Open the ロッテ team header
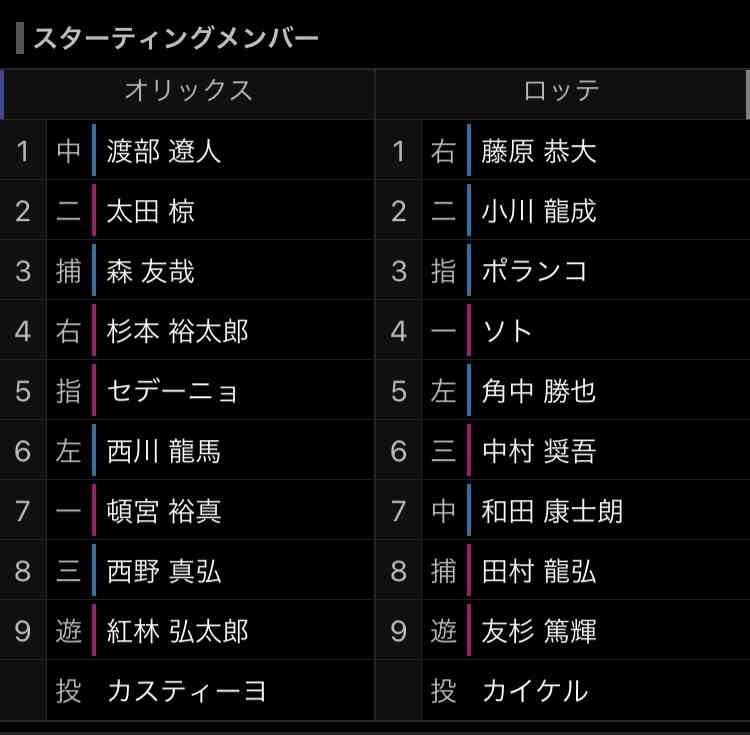The width and height of the screenshot is (750, 735). (562, 91)
